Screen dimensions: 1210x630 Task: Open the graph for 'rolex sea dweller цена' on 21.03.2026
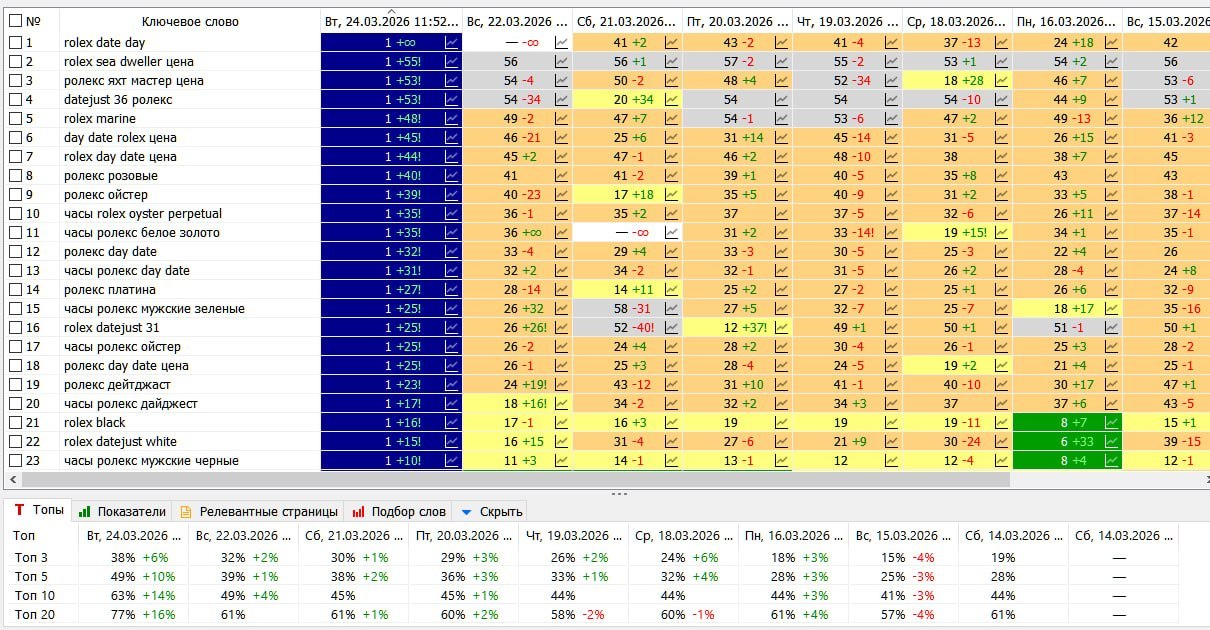[672, 62]
